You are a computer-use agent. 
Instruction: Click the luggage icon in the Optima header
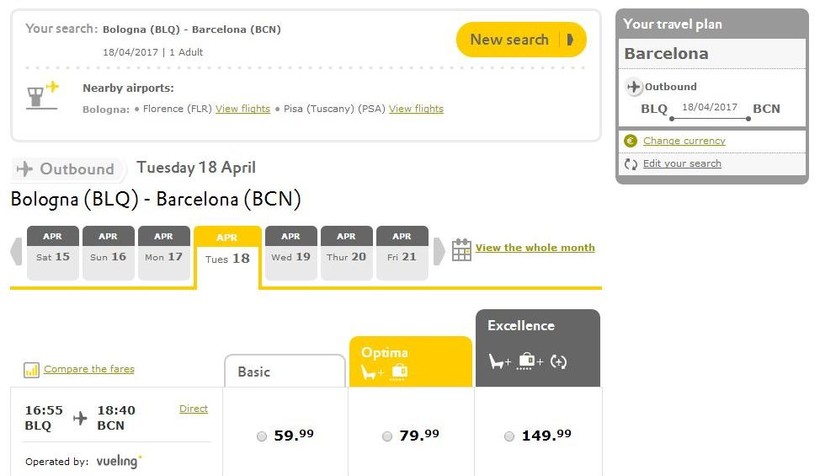click(x=399, y=372)
